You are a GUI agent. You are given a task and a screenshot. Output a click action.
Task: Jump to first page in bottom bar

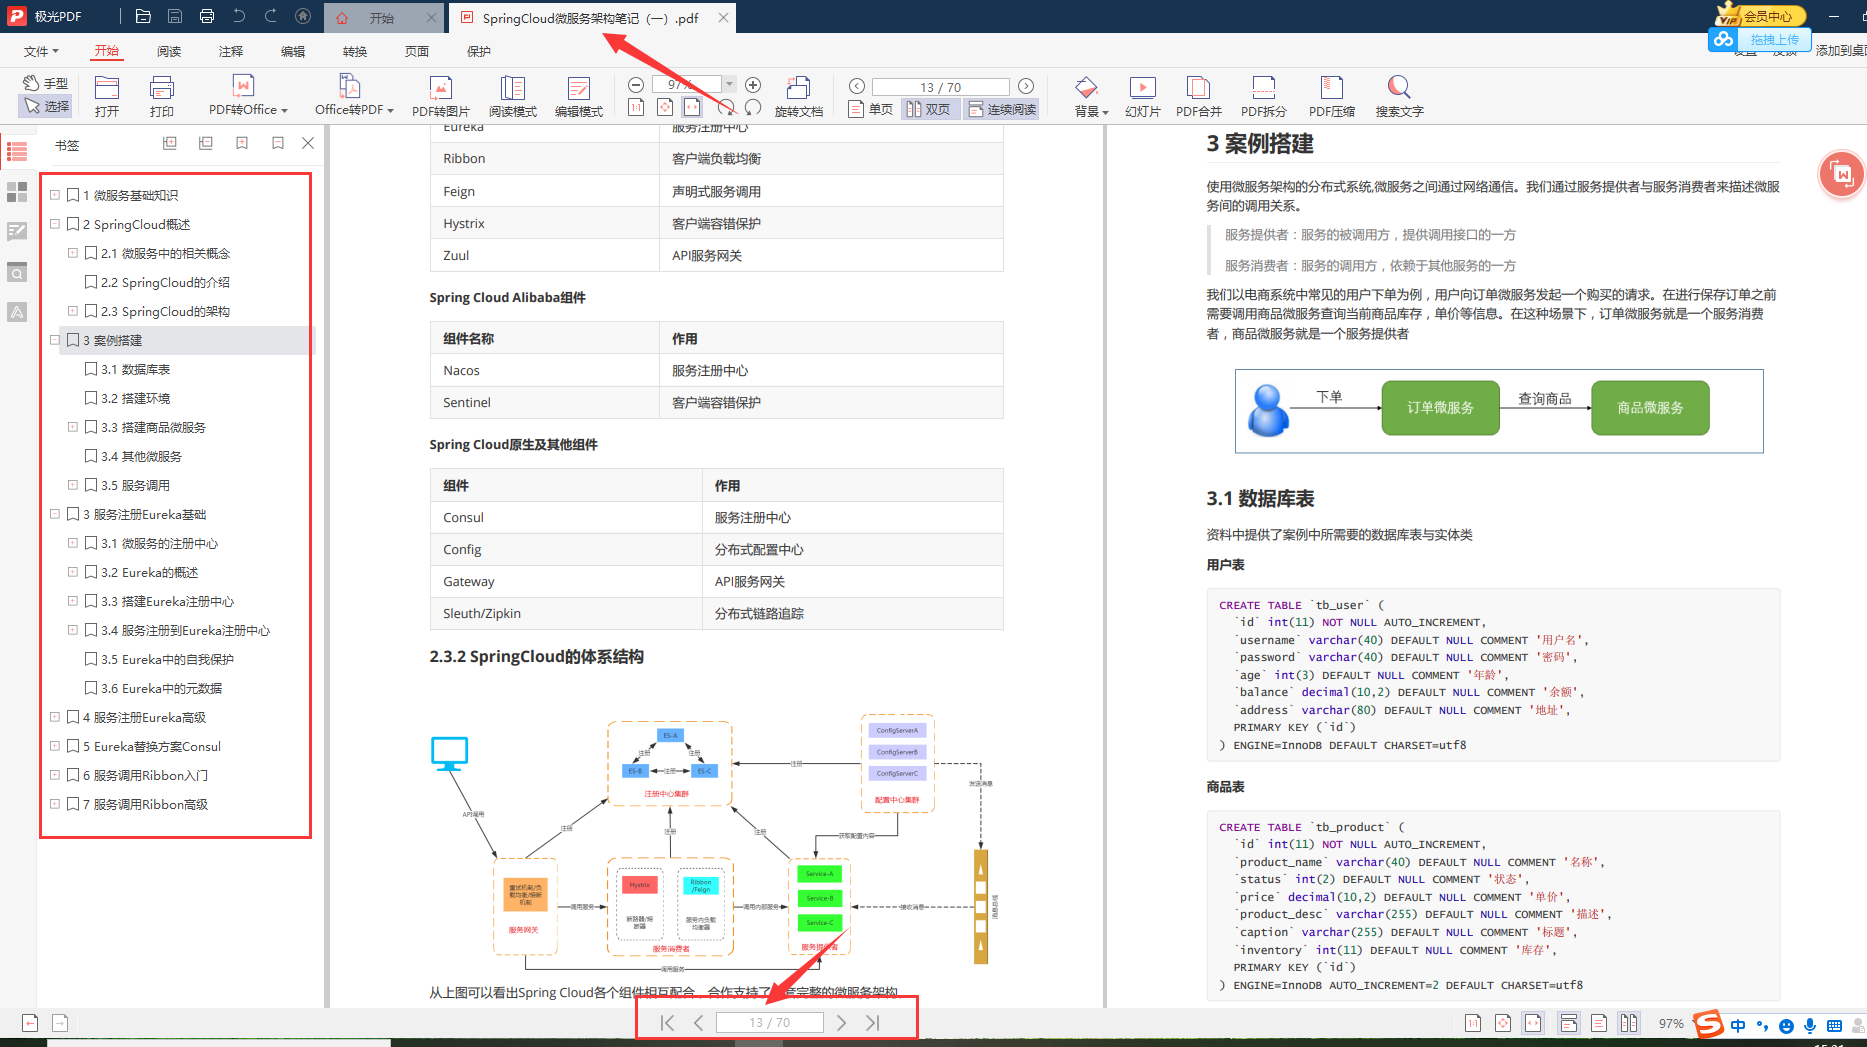[668, 1022]
